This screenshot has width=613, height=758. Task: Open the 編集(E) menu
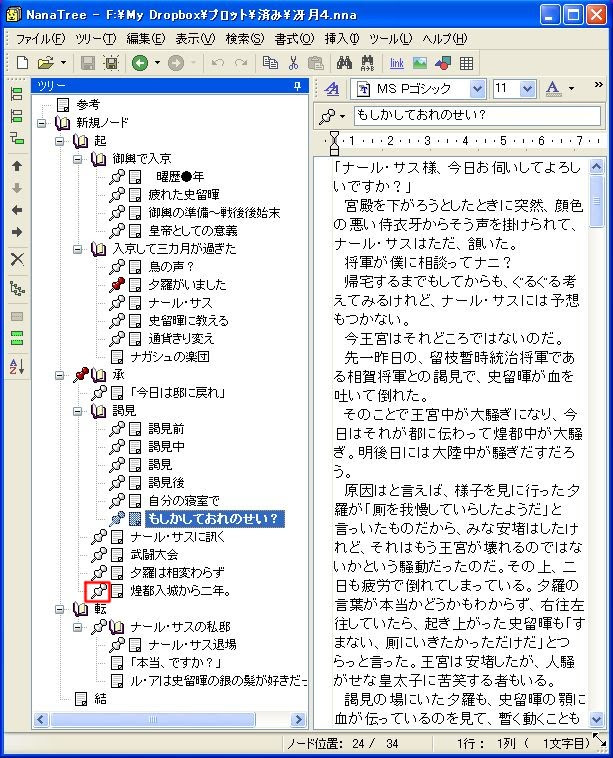(x=146, y=39)
